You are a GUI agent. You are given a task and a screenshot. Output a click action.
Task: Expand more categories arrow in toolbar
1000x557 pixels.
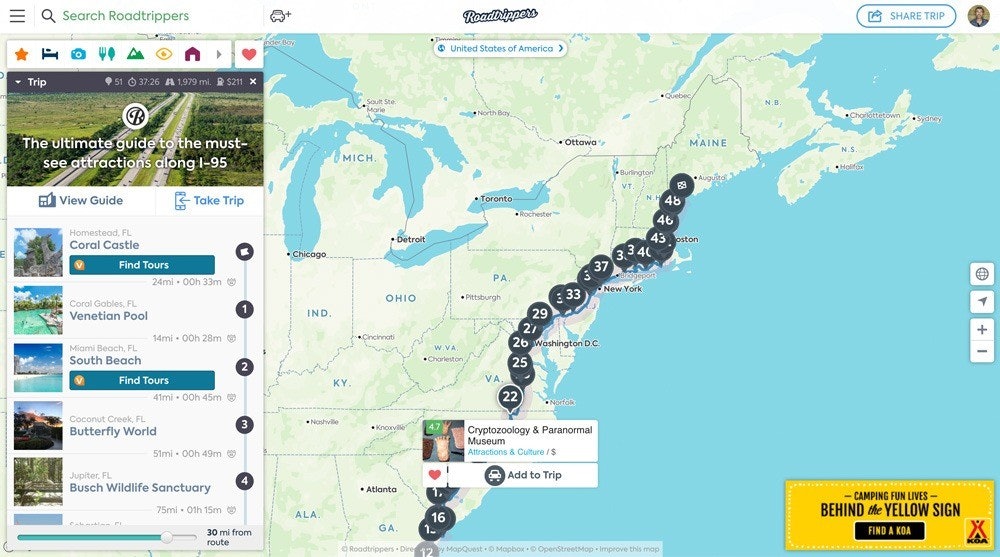pyautogui.click(x=219, y=54)
